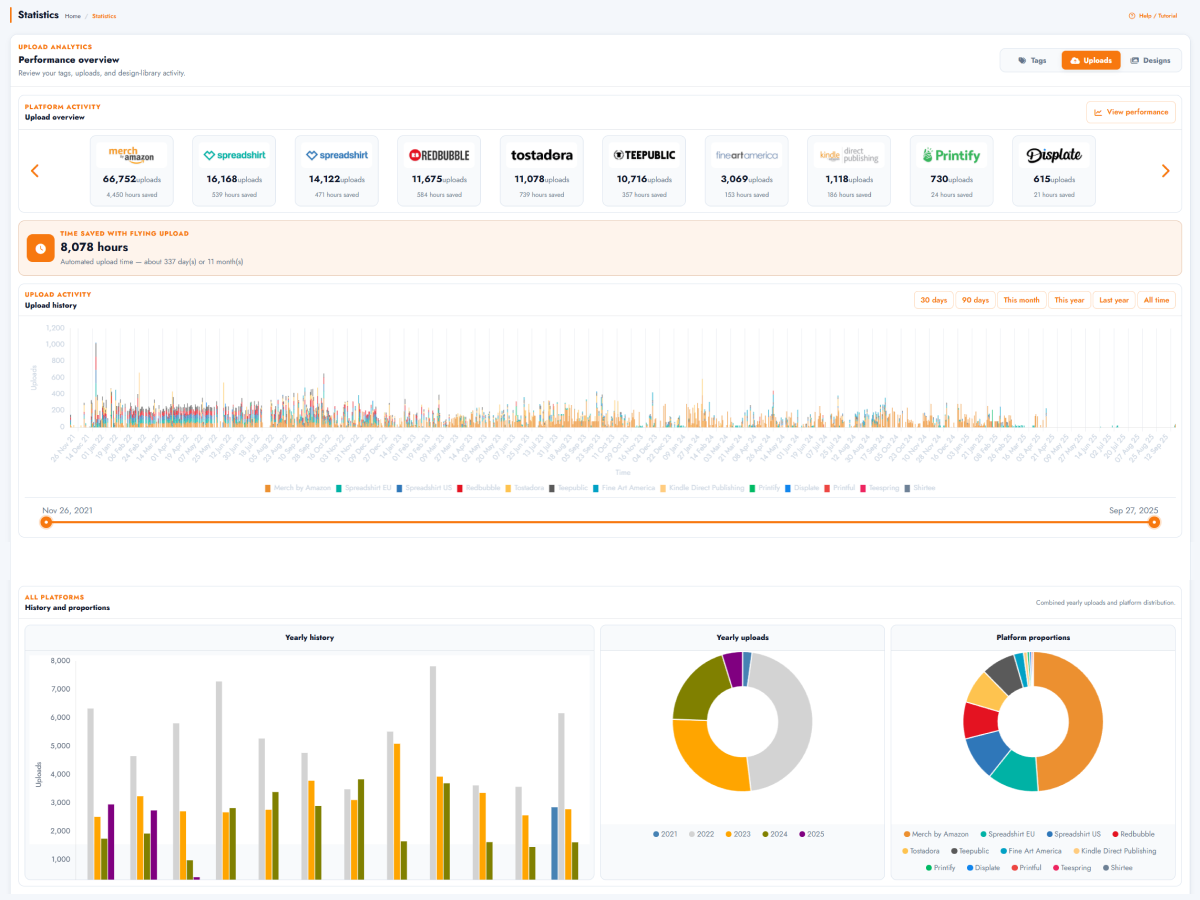Go to Home in the breadcrumb

(x=73, y=16)
